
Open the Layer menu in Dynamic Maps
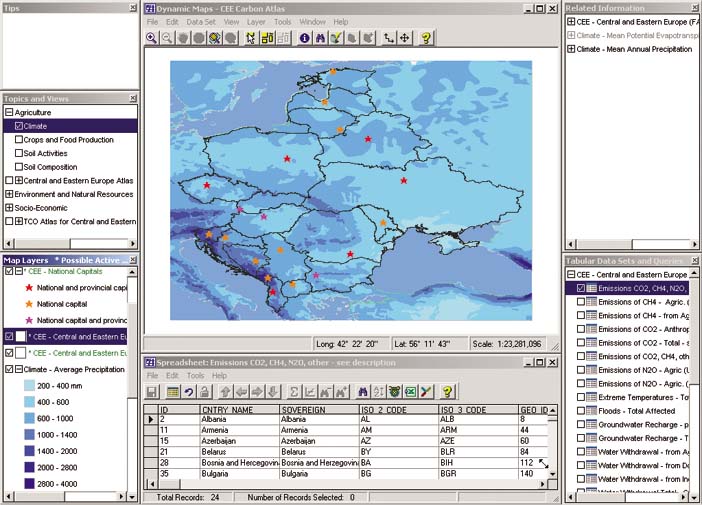pyautogui.click(x=256, y=21)
